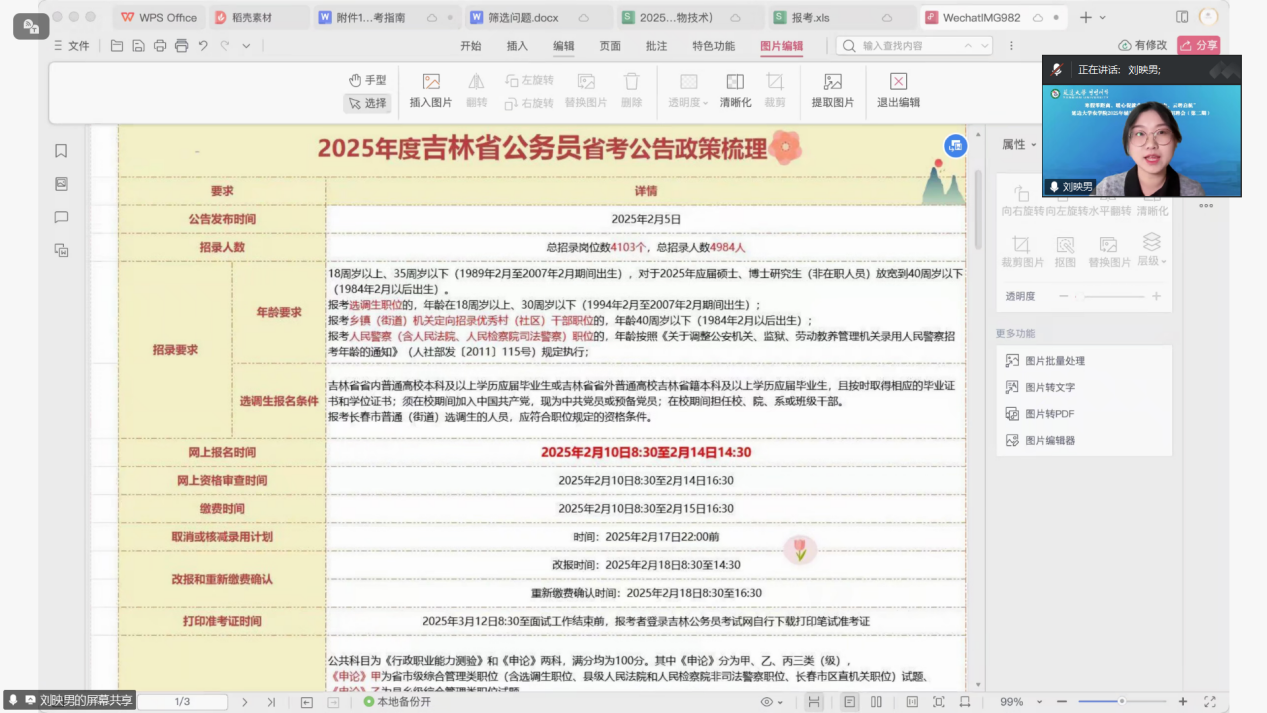This screenshot has width=1267, height=713.
Task: Click the red 分享 share button
Action: pos(1198,45)
